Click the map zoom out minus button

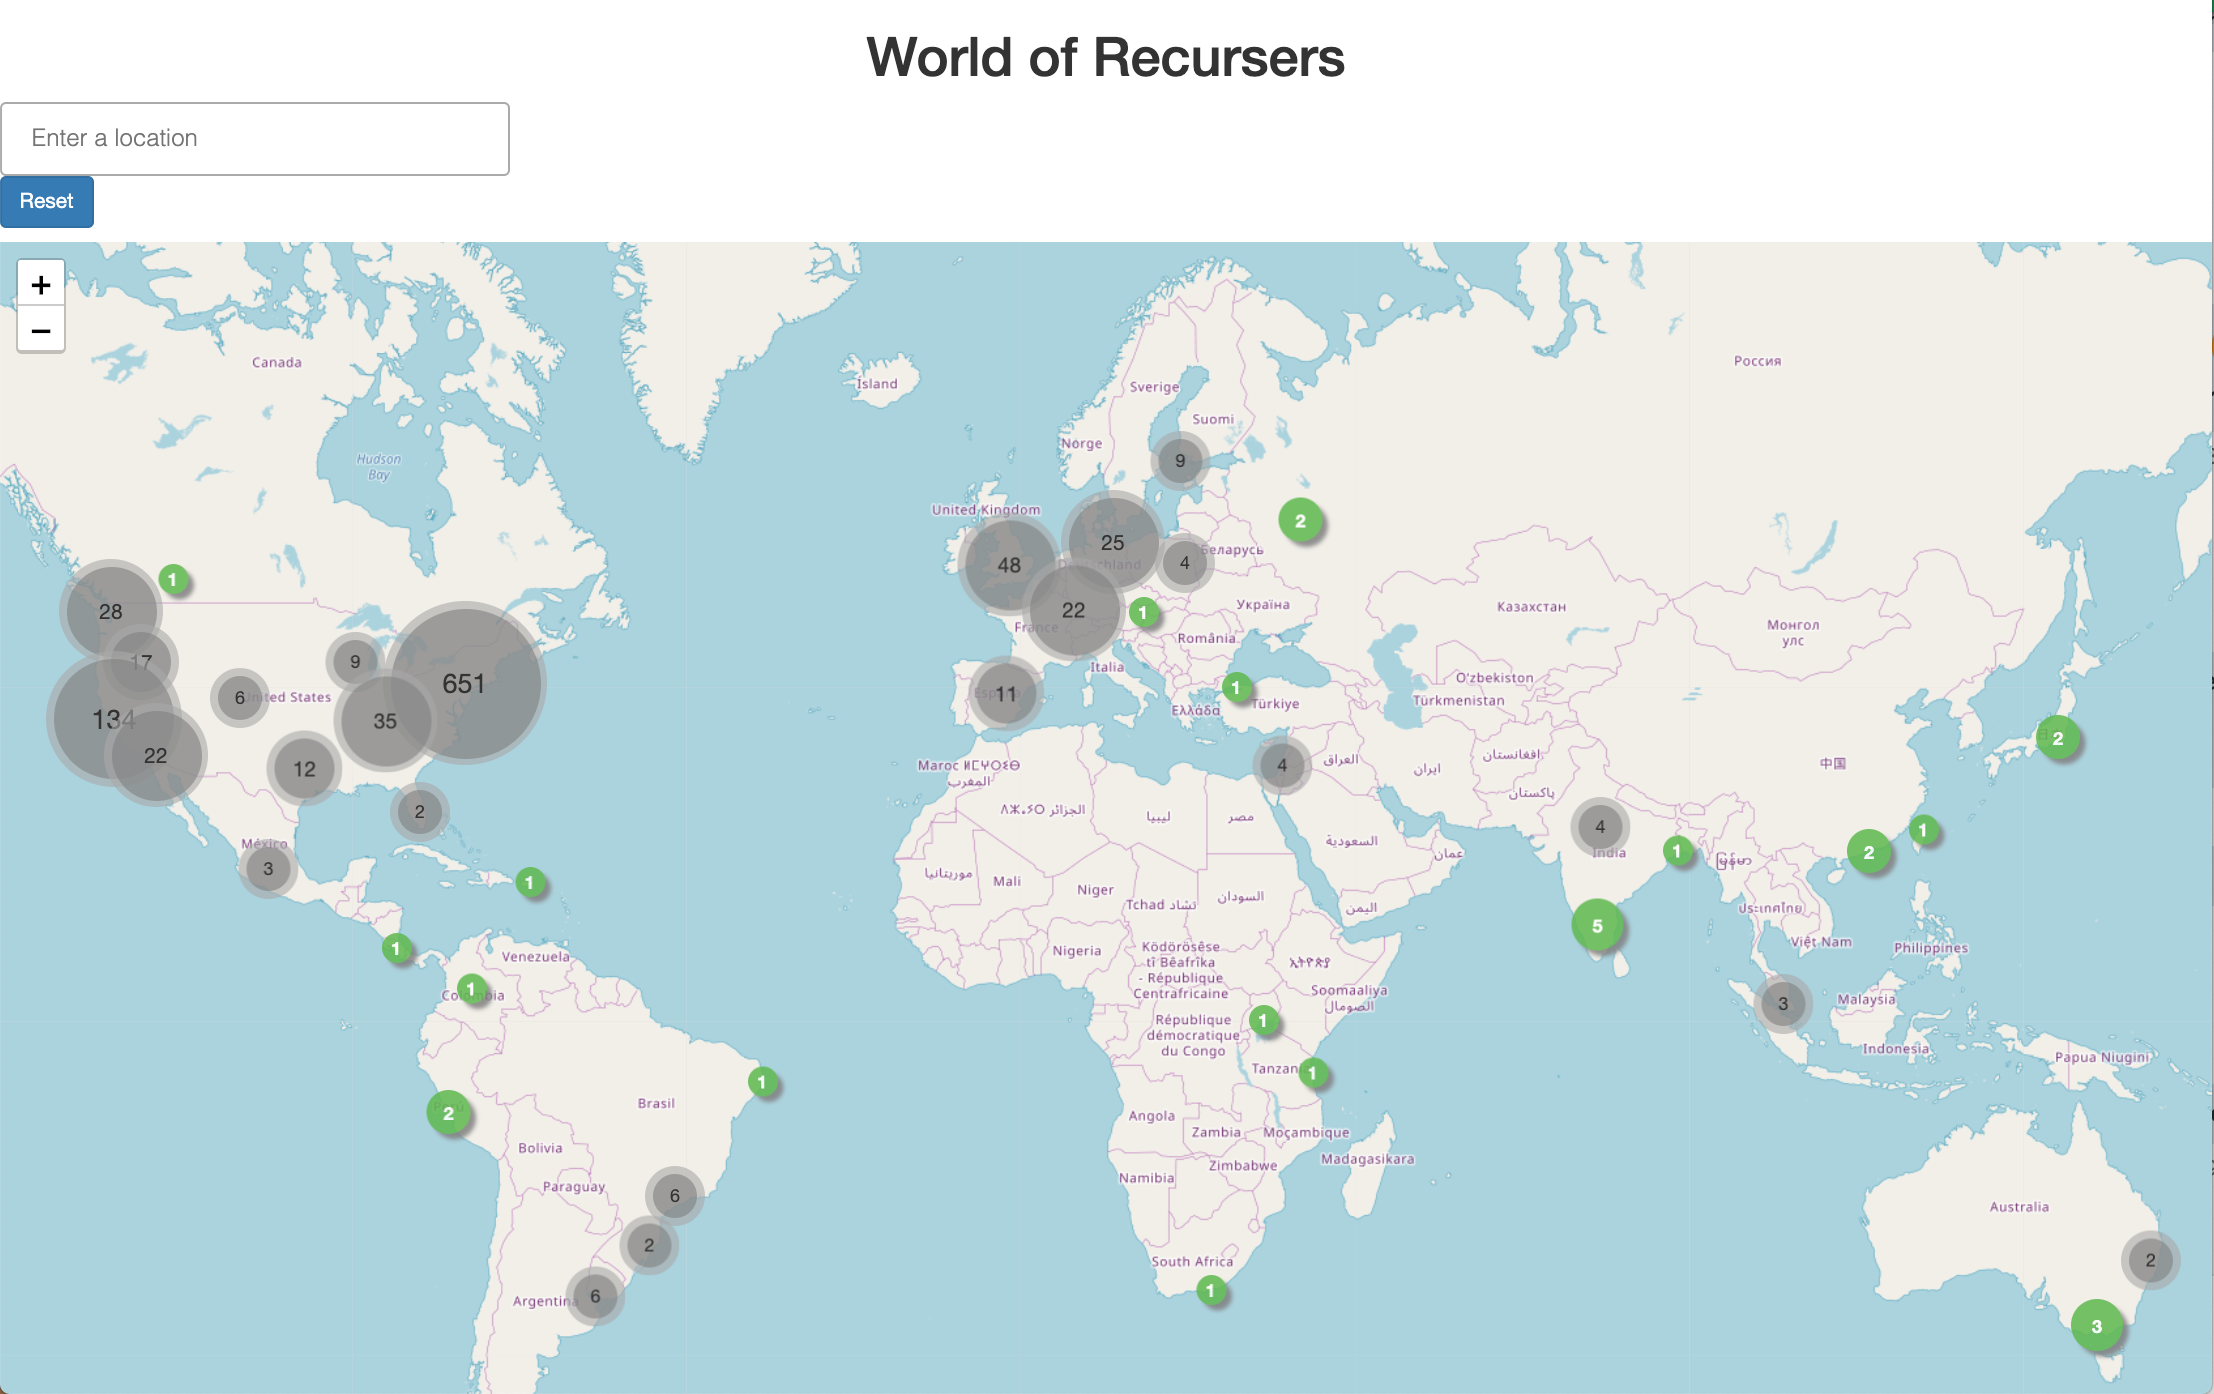pos(41,331)
